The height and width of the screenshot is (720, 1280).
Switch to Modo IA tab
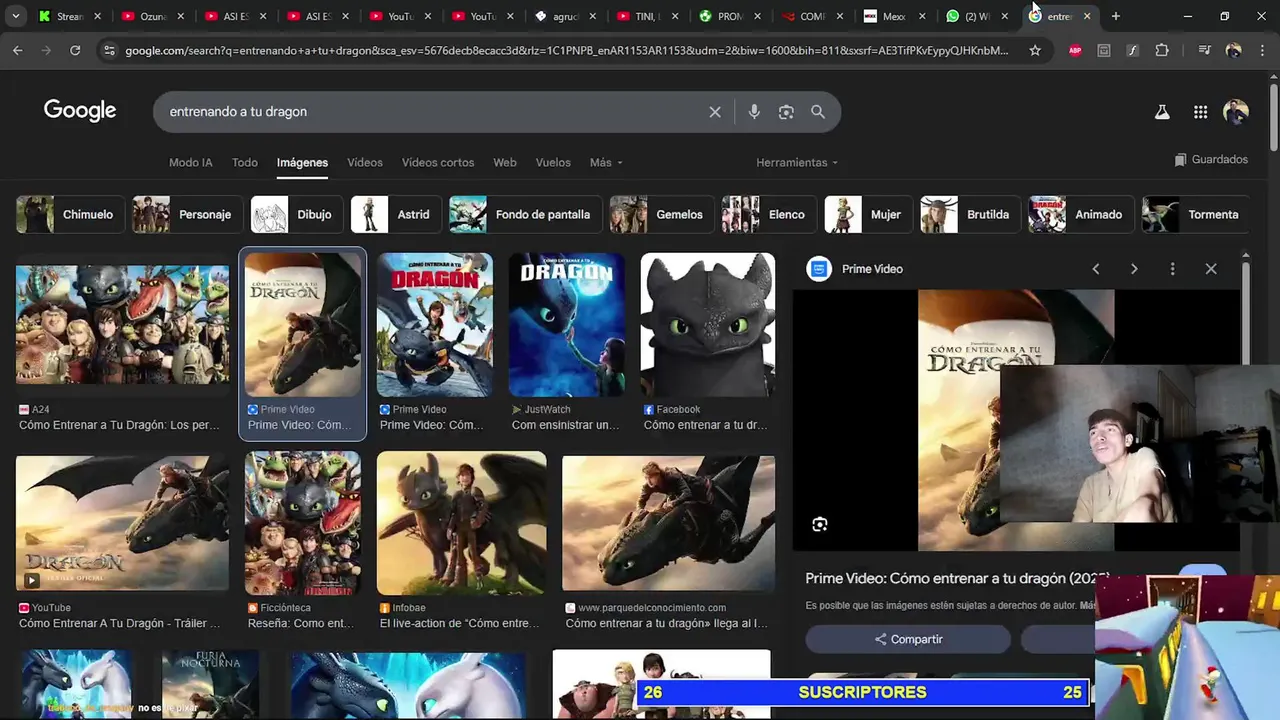point(191,162)
